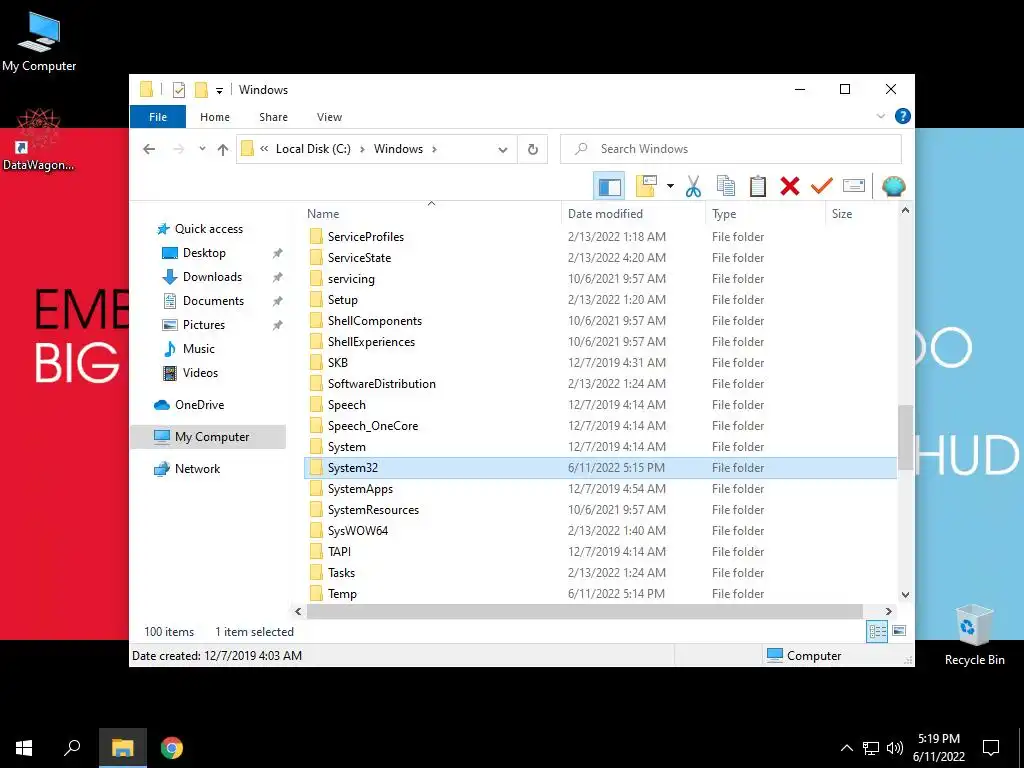The image size is (1024, 768).
Task: Click the Copy icon in toolbar
Action: (x=726, y=186)
